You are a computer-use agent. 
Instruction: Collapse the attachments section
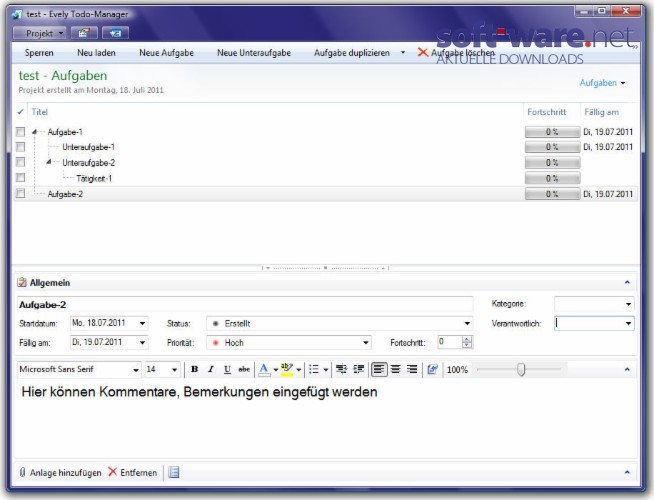(627, 472)
